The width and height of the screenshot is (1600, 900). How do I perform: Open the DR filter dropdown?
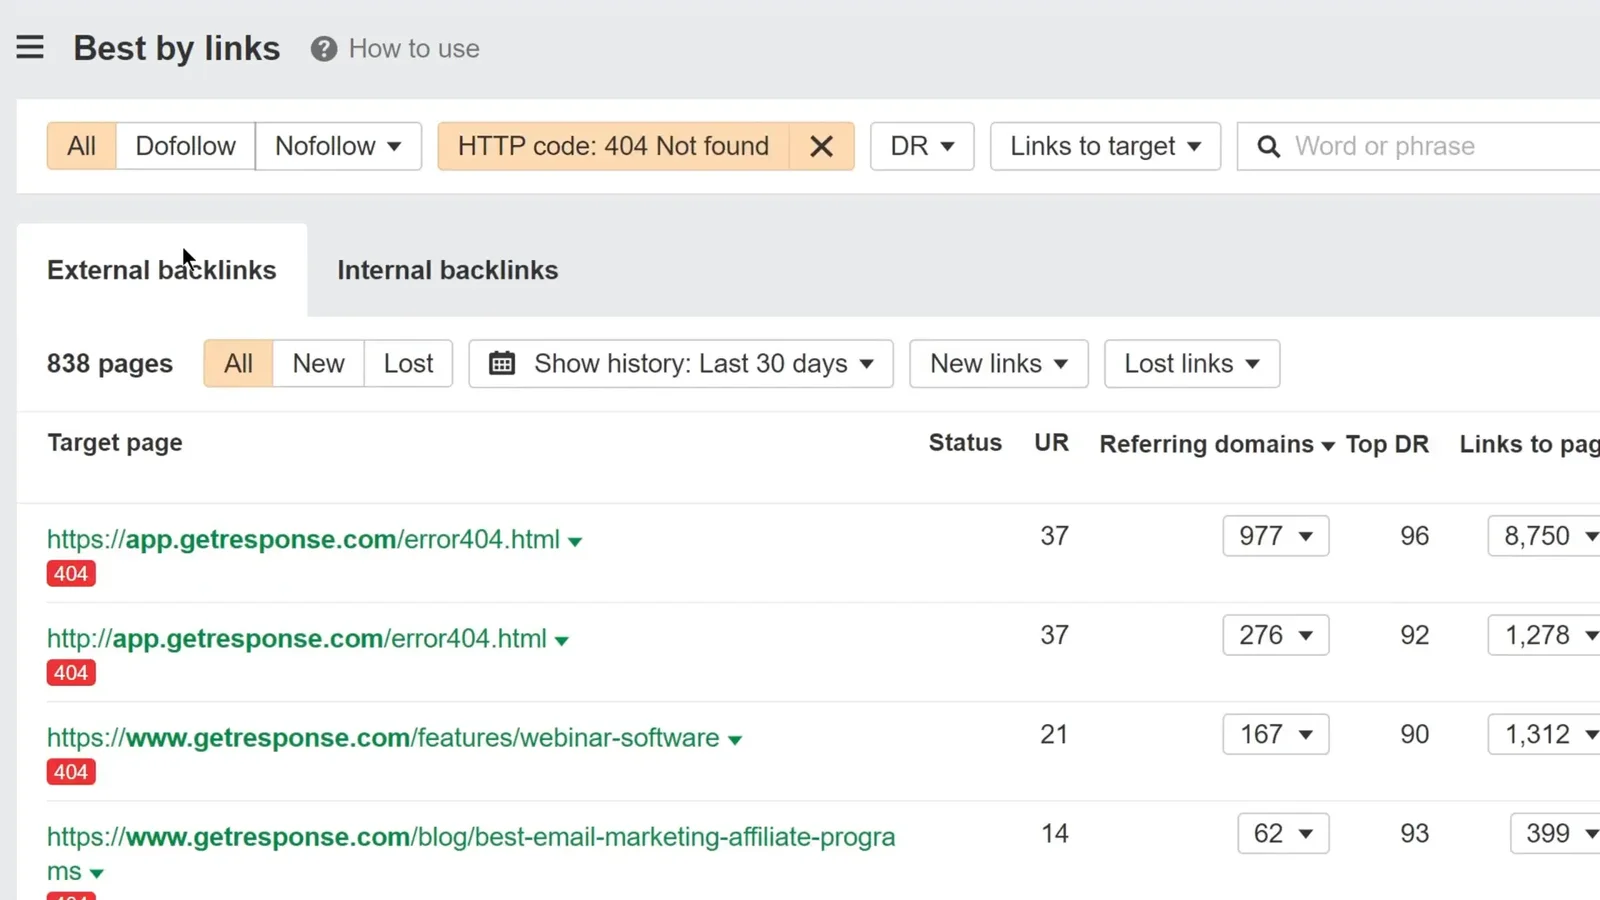click(921, 146)
